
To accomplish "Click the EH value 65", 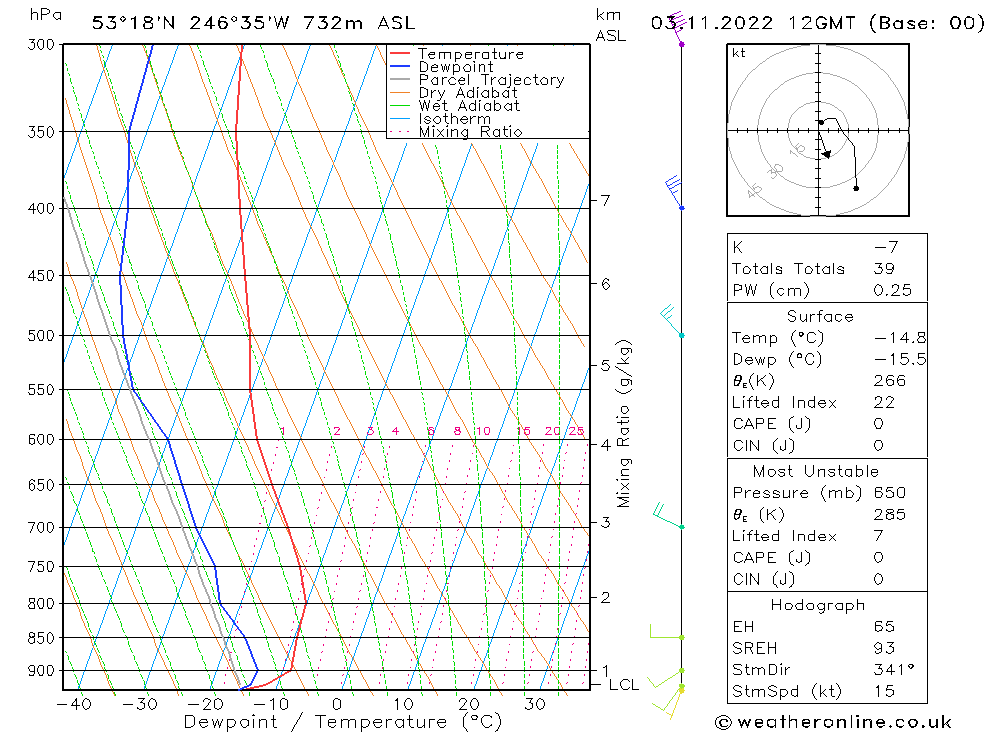I will [x=884, y=626].
